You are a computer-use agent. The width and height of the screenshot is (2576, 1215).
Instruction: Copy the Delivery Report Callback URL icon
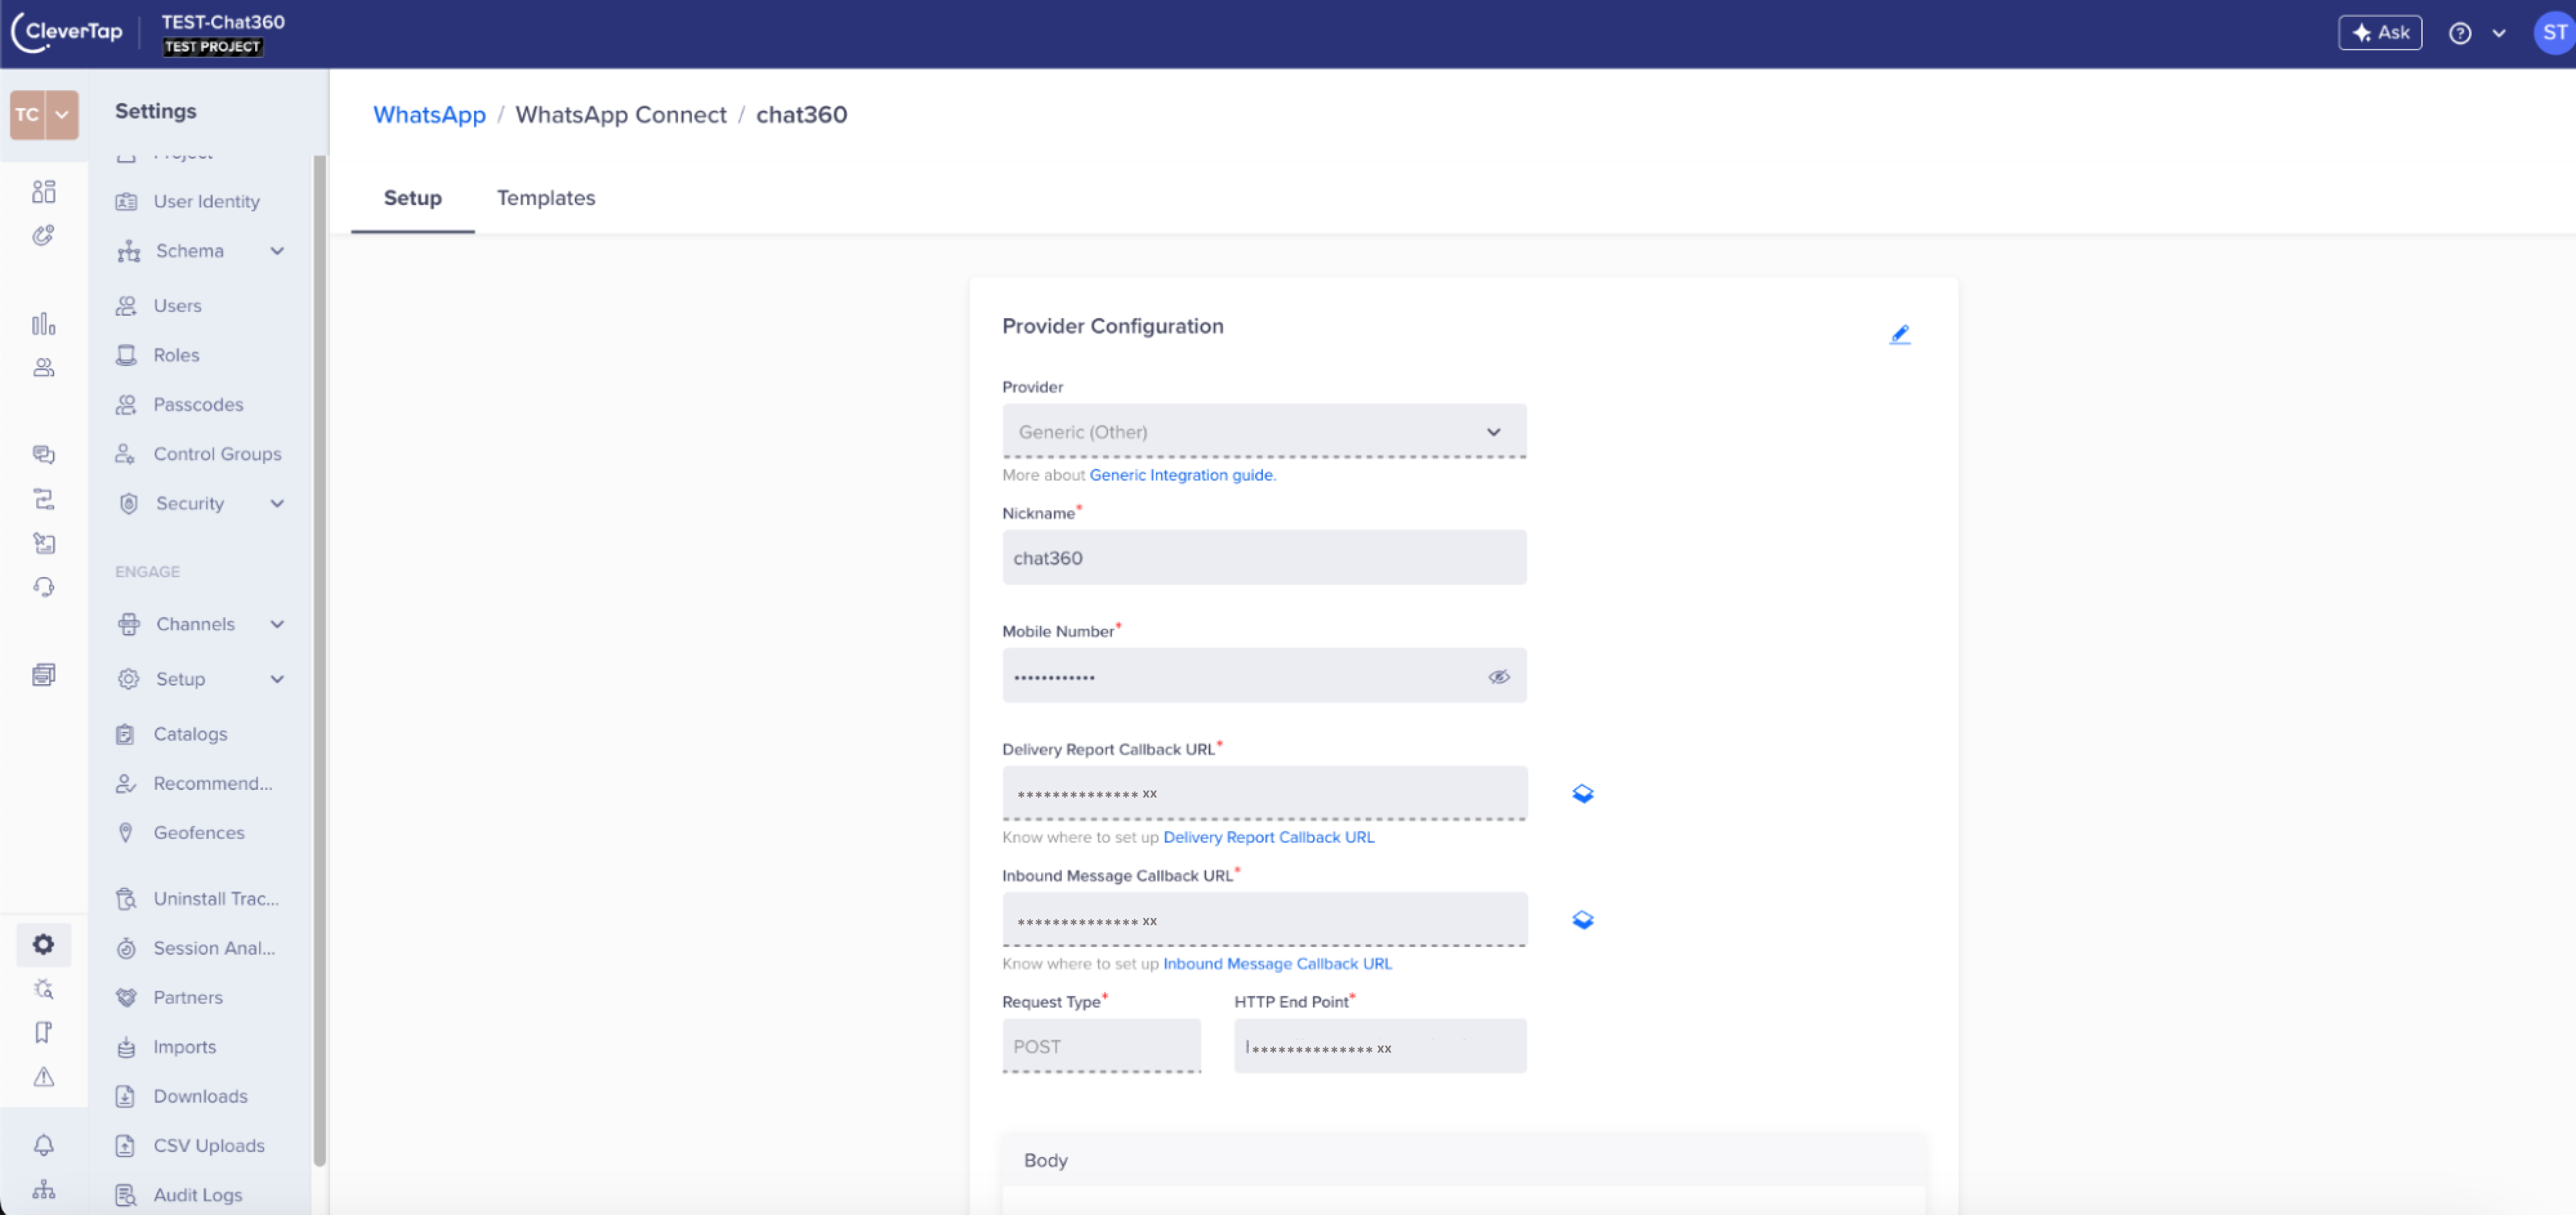[1582, 794]
